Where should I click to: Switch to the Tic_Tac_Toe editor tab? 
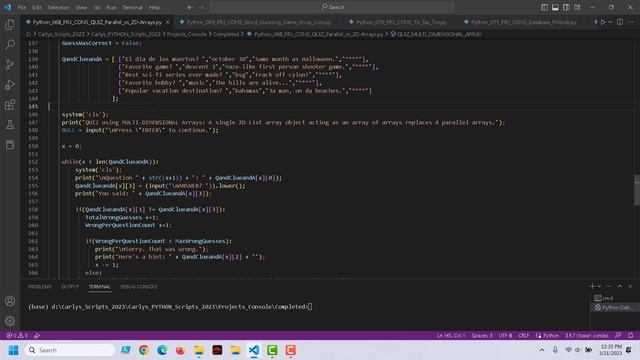401,22
